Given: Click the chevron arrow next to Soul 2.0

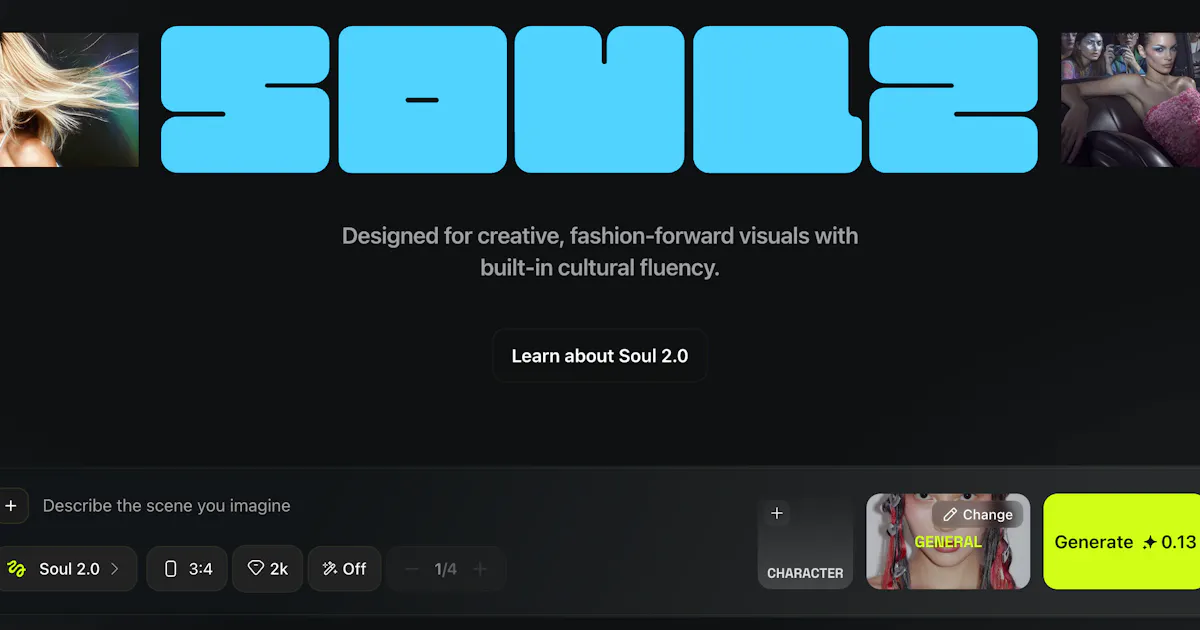Looking at the screenshot, I should (x=115, y=569).
